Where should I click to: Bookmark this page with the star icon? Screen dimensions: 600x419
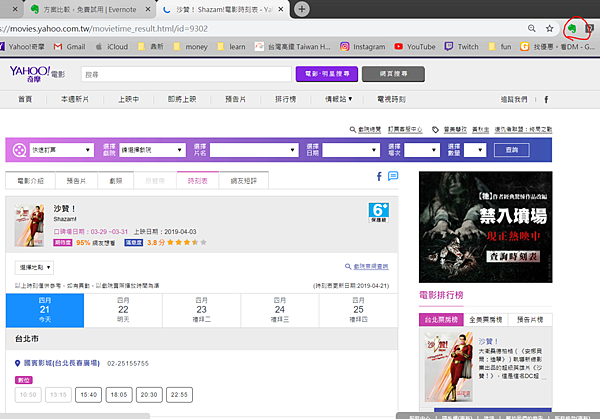550,28
